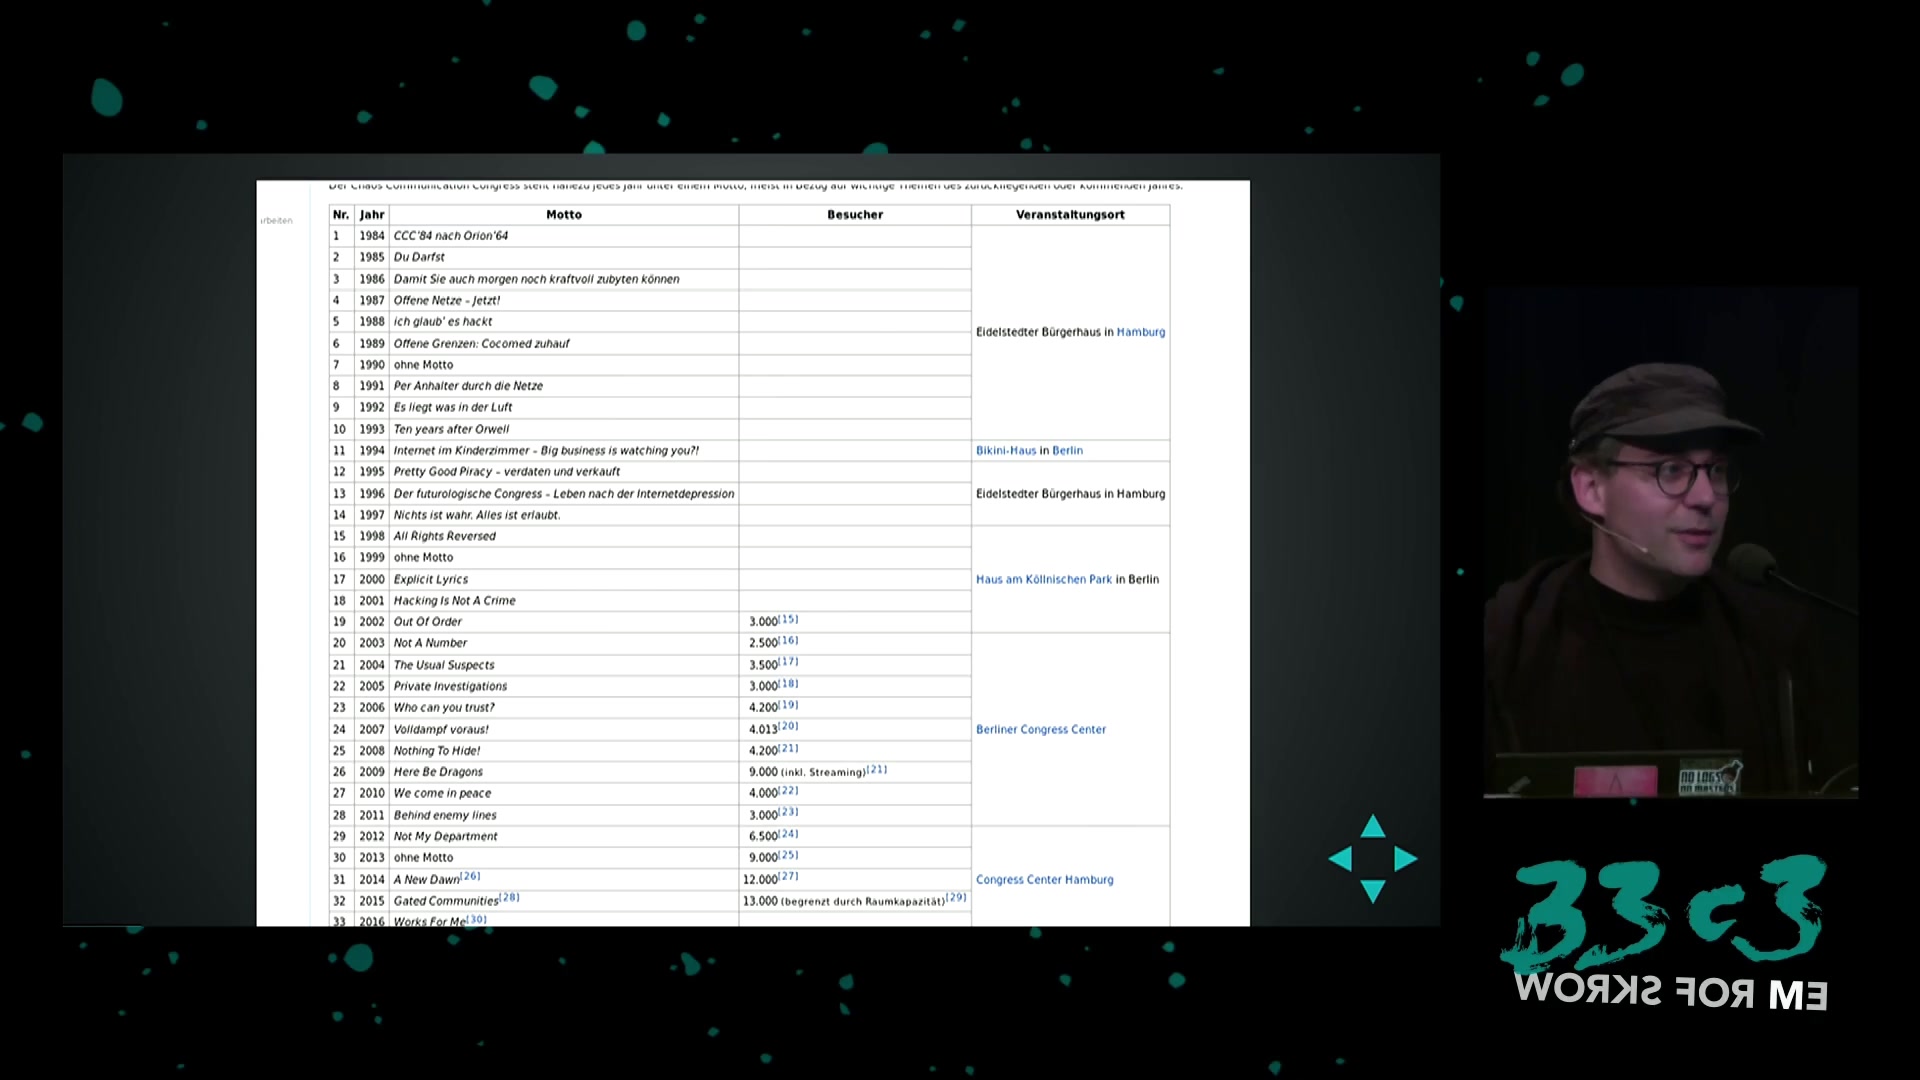1920x1080 pixels.
Task: Click the Veranstaltungsort column header
Action: pyautogui.click(x=1070, y=214)
